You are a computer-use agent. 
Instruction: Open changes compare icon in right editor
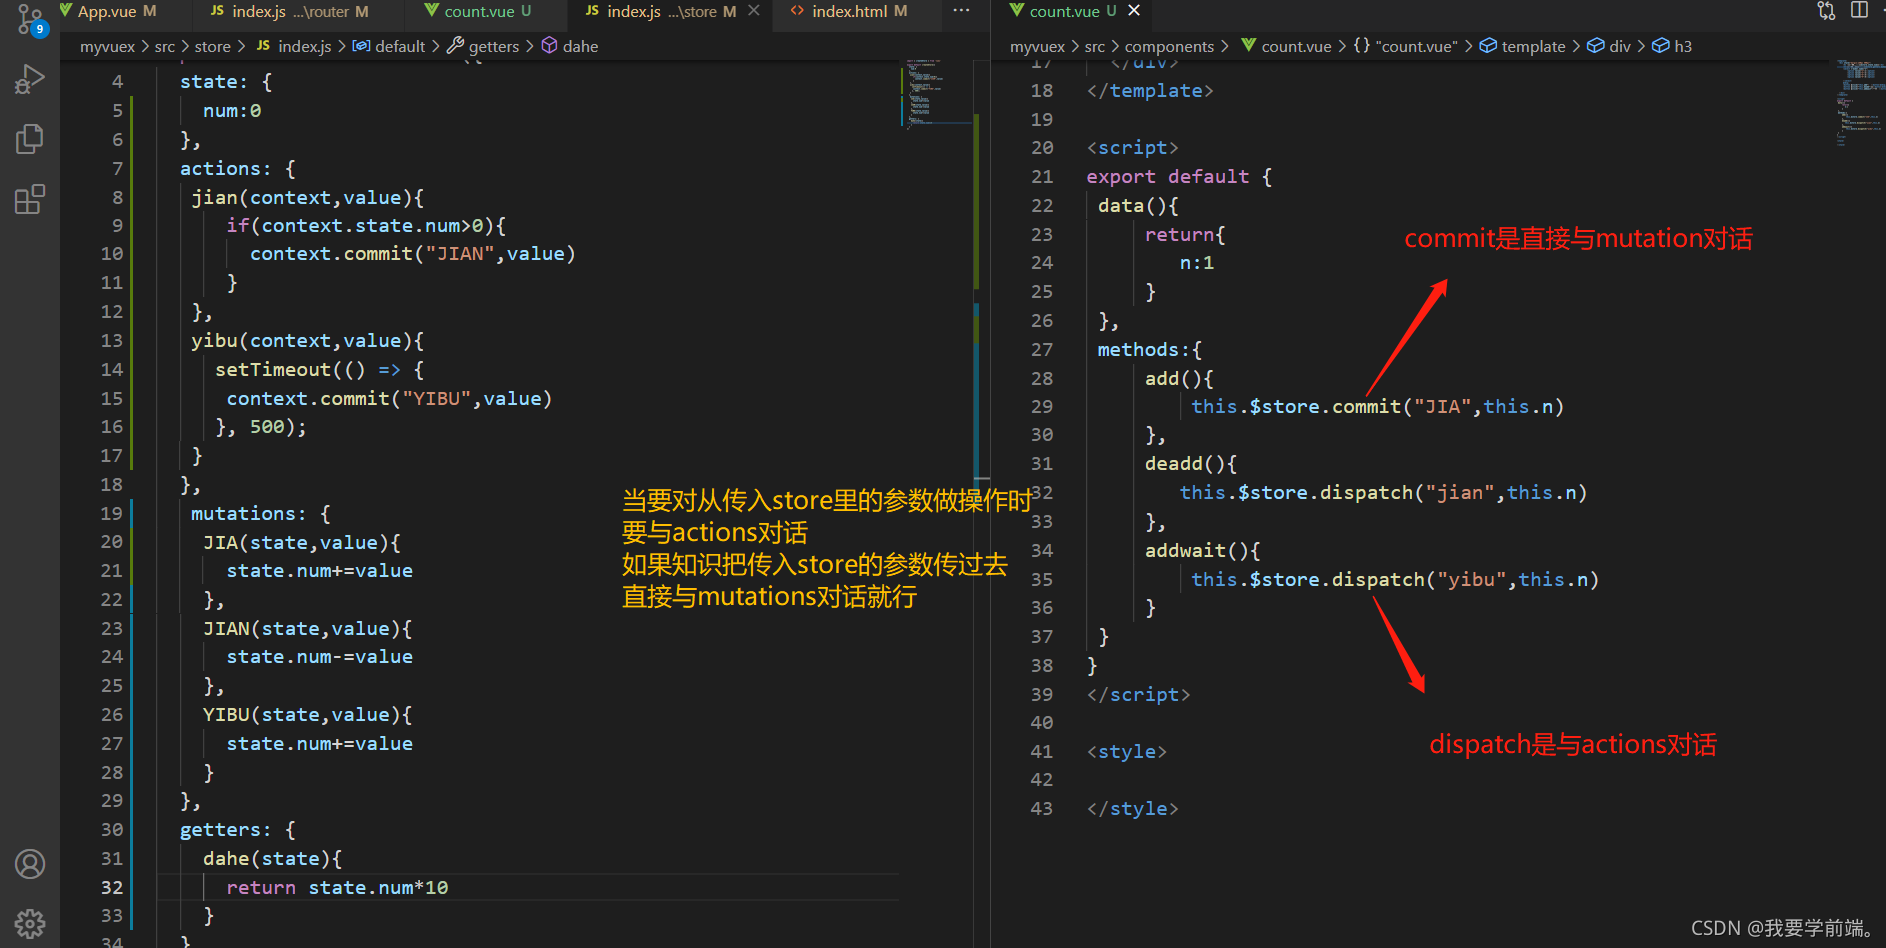pos(1826,10)
